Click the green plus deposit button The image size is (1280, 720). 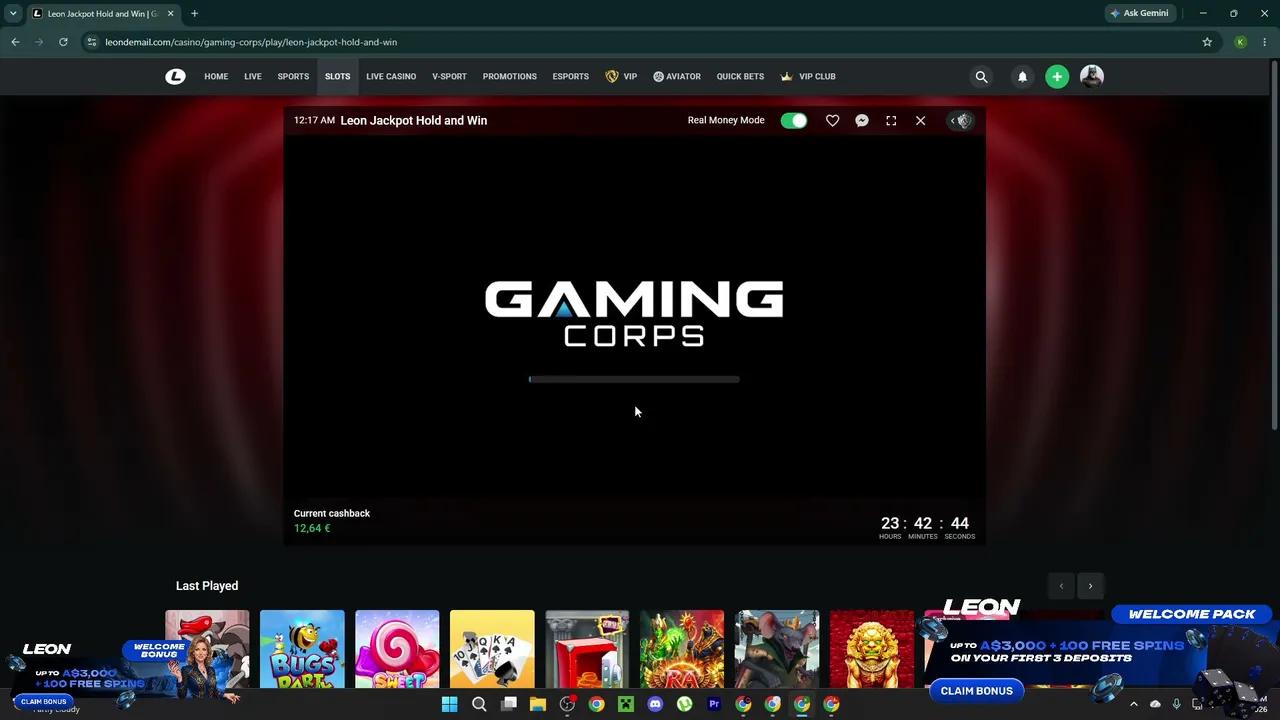tap(1057, 76)
